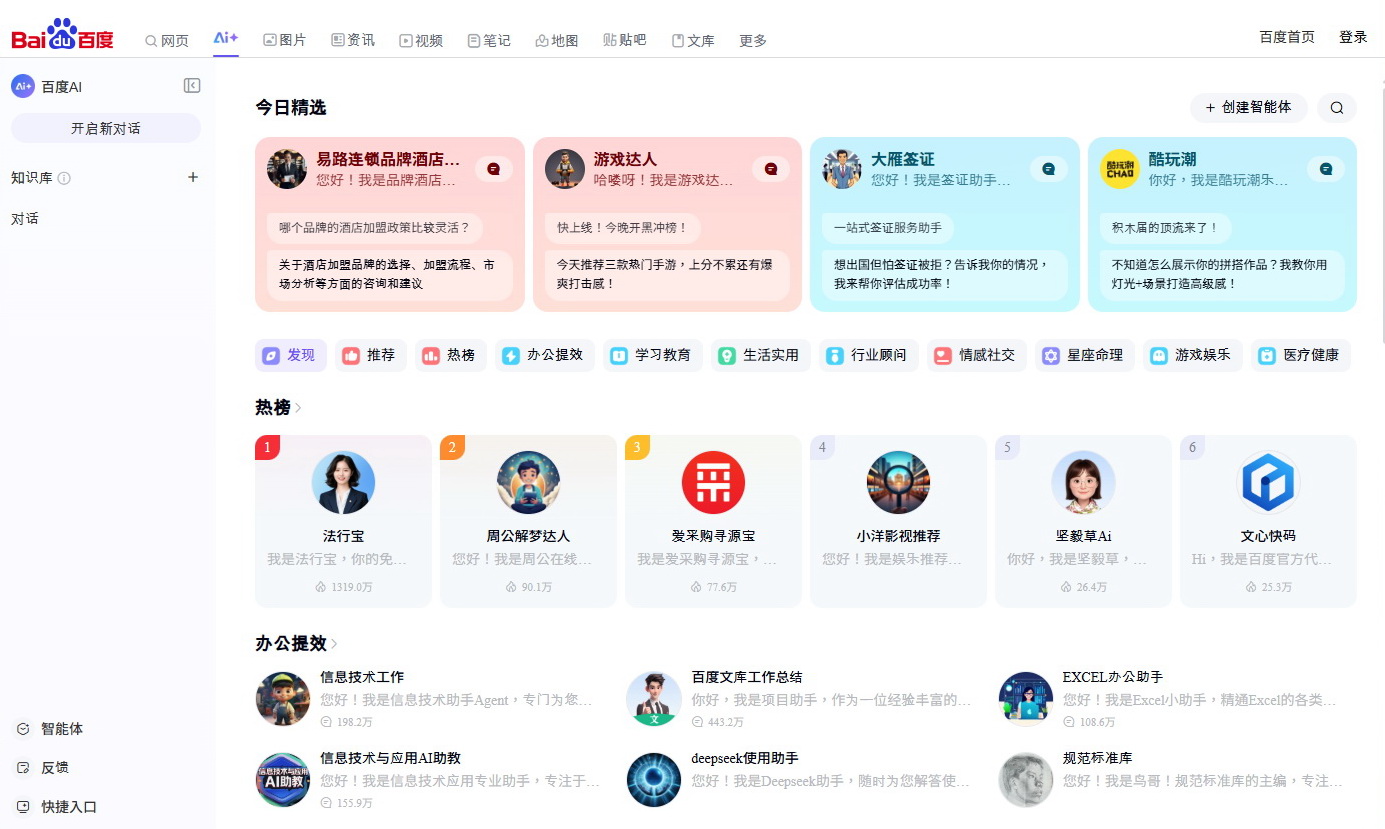
Task: Click 信息技术与应用AI助教 avatar icon
Action: (x=283, y=780)
